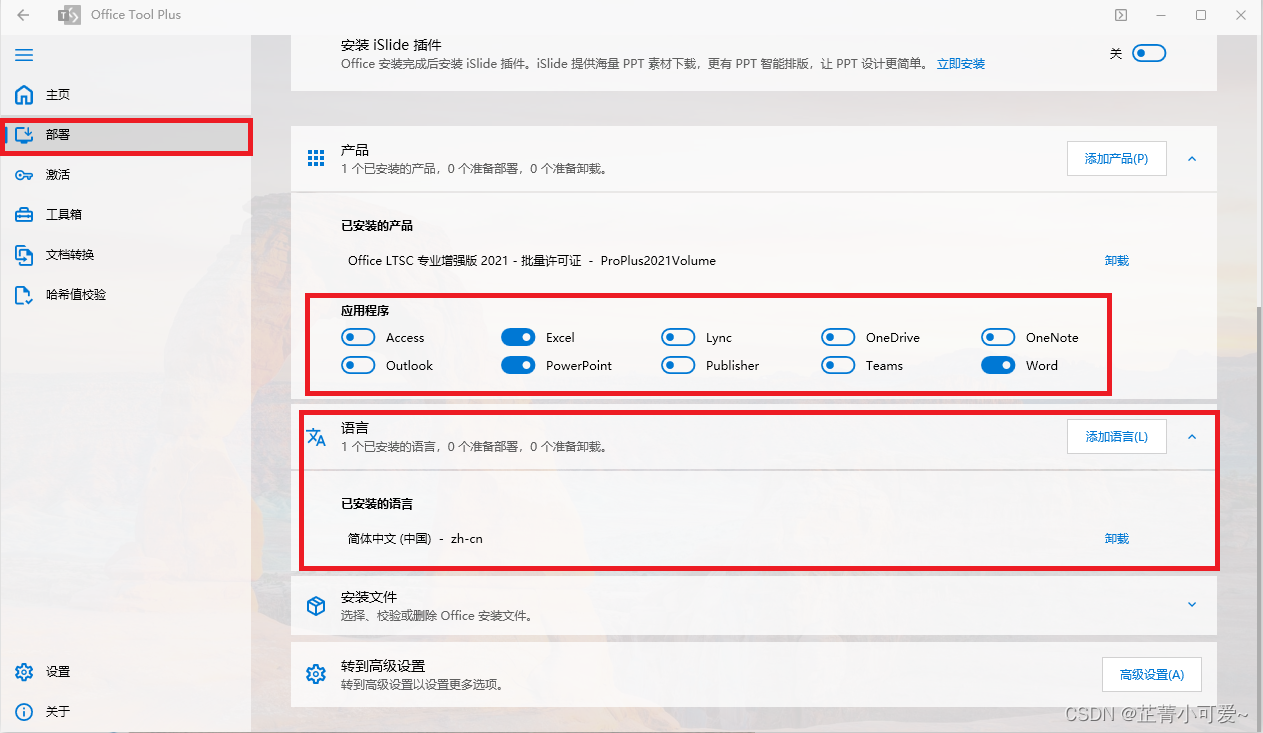Click the box icon of 安装文件 section
This screenshot has height=733, width=1263.
(316, 606)
